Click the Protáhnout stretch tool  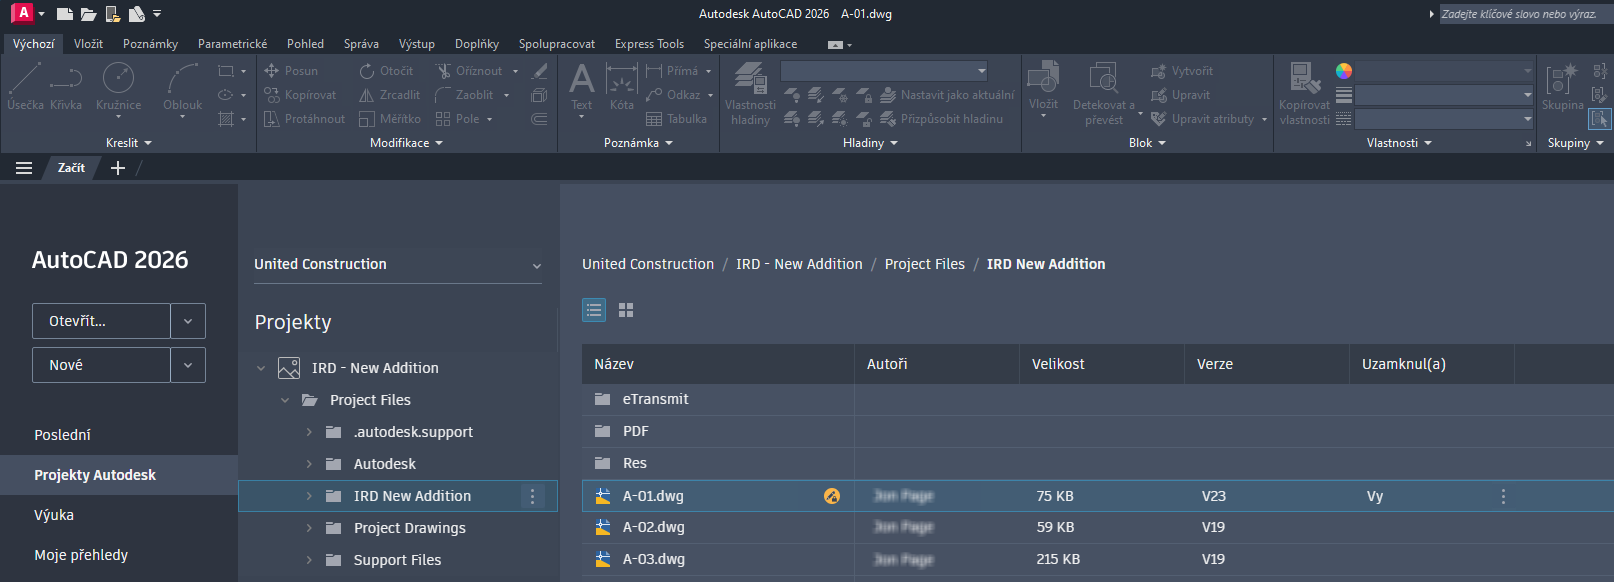[304, 119]
